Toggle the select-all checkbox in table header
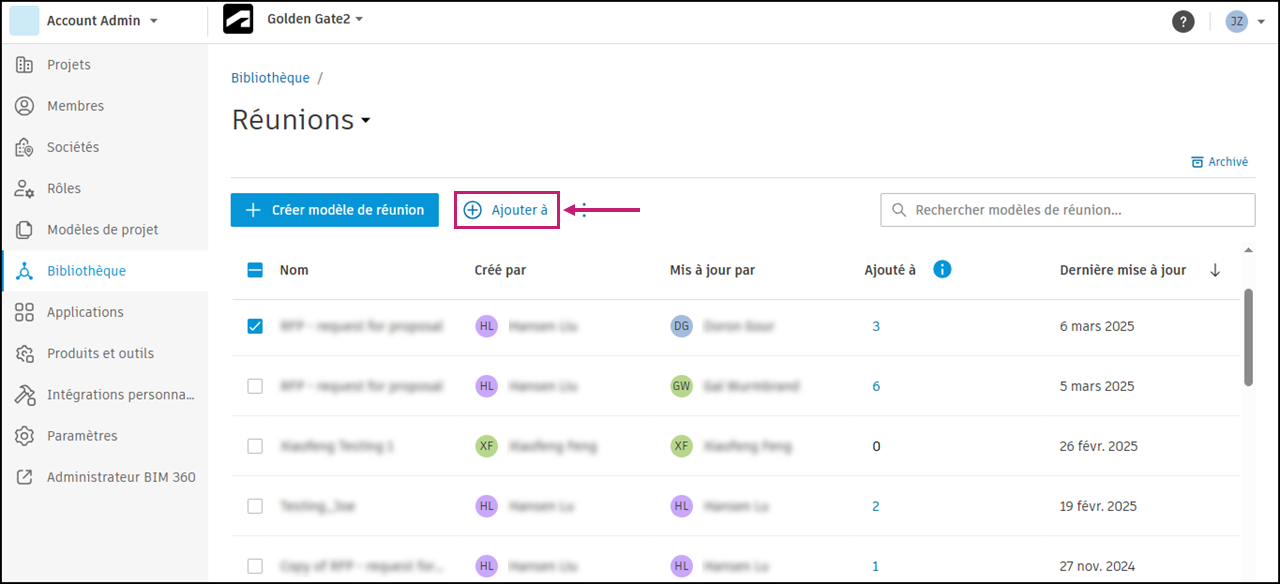 tap(255, 269)
